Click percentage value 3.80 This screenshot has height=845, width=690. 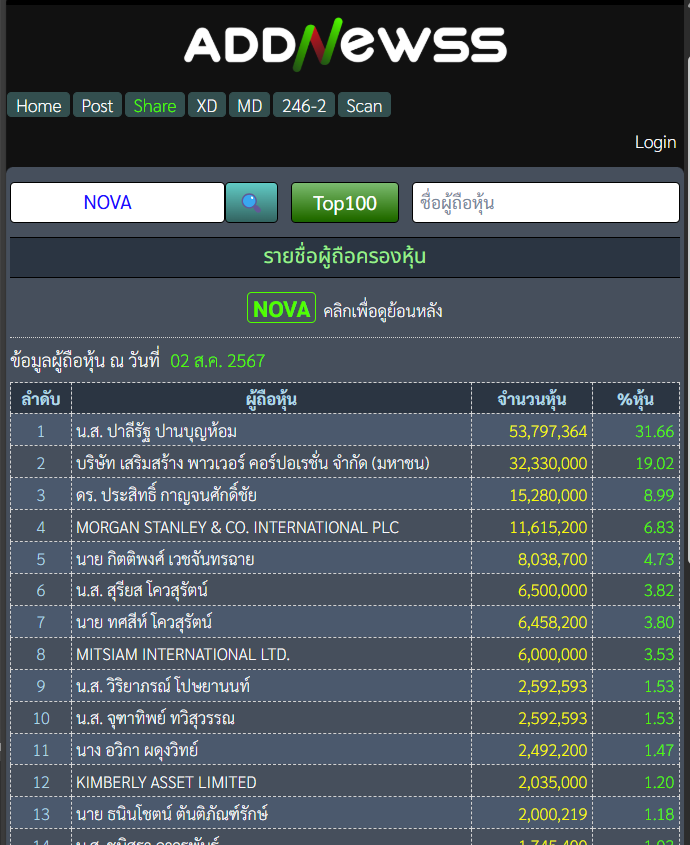click(659, 622)
